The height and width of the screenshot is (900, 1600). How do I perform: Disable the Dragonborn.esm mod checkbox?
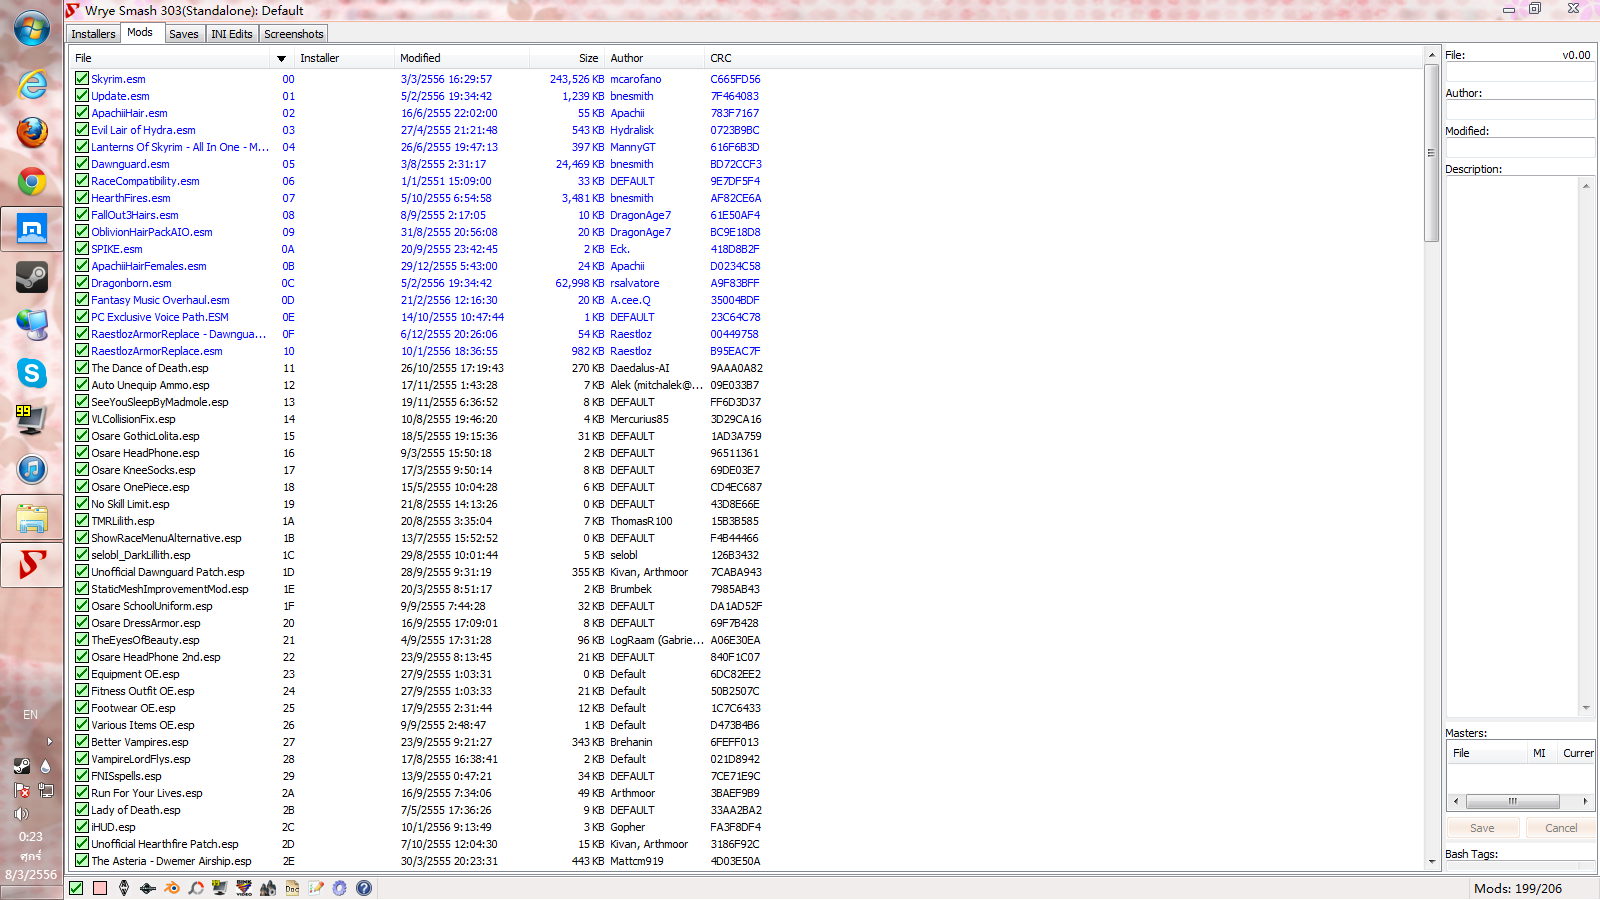[82, 282]
